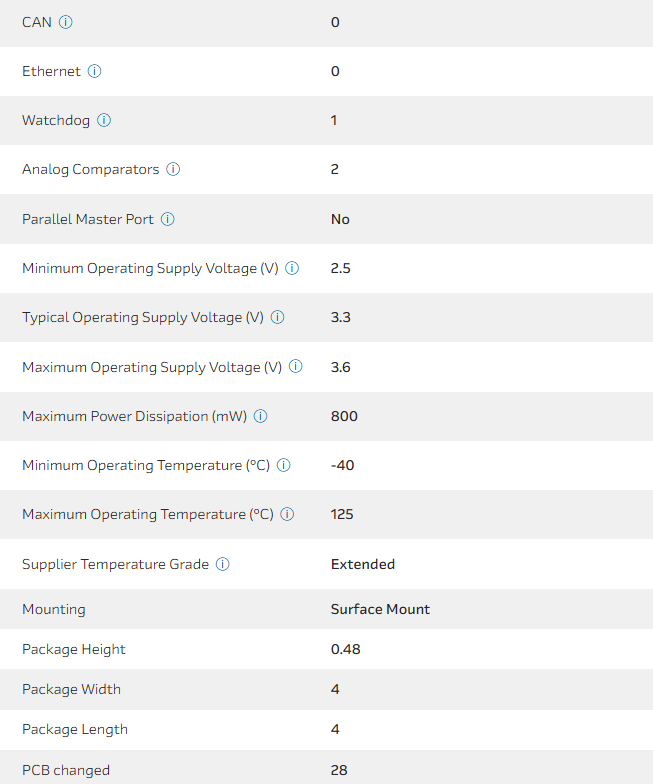Click Parallel Master Port info icon
The width and height of the screenshot is (653, 784).
pos(168,219)
